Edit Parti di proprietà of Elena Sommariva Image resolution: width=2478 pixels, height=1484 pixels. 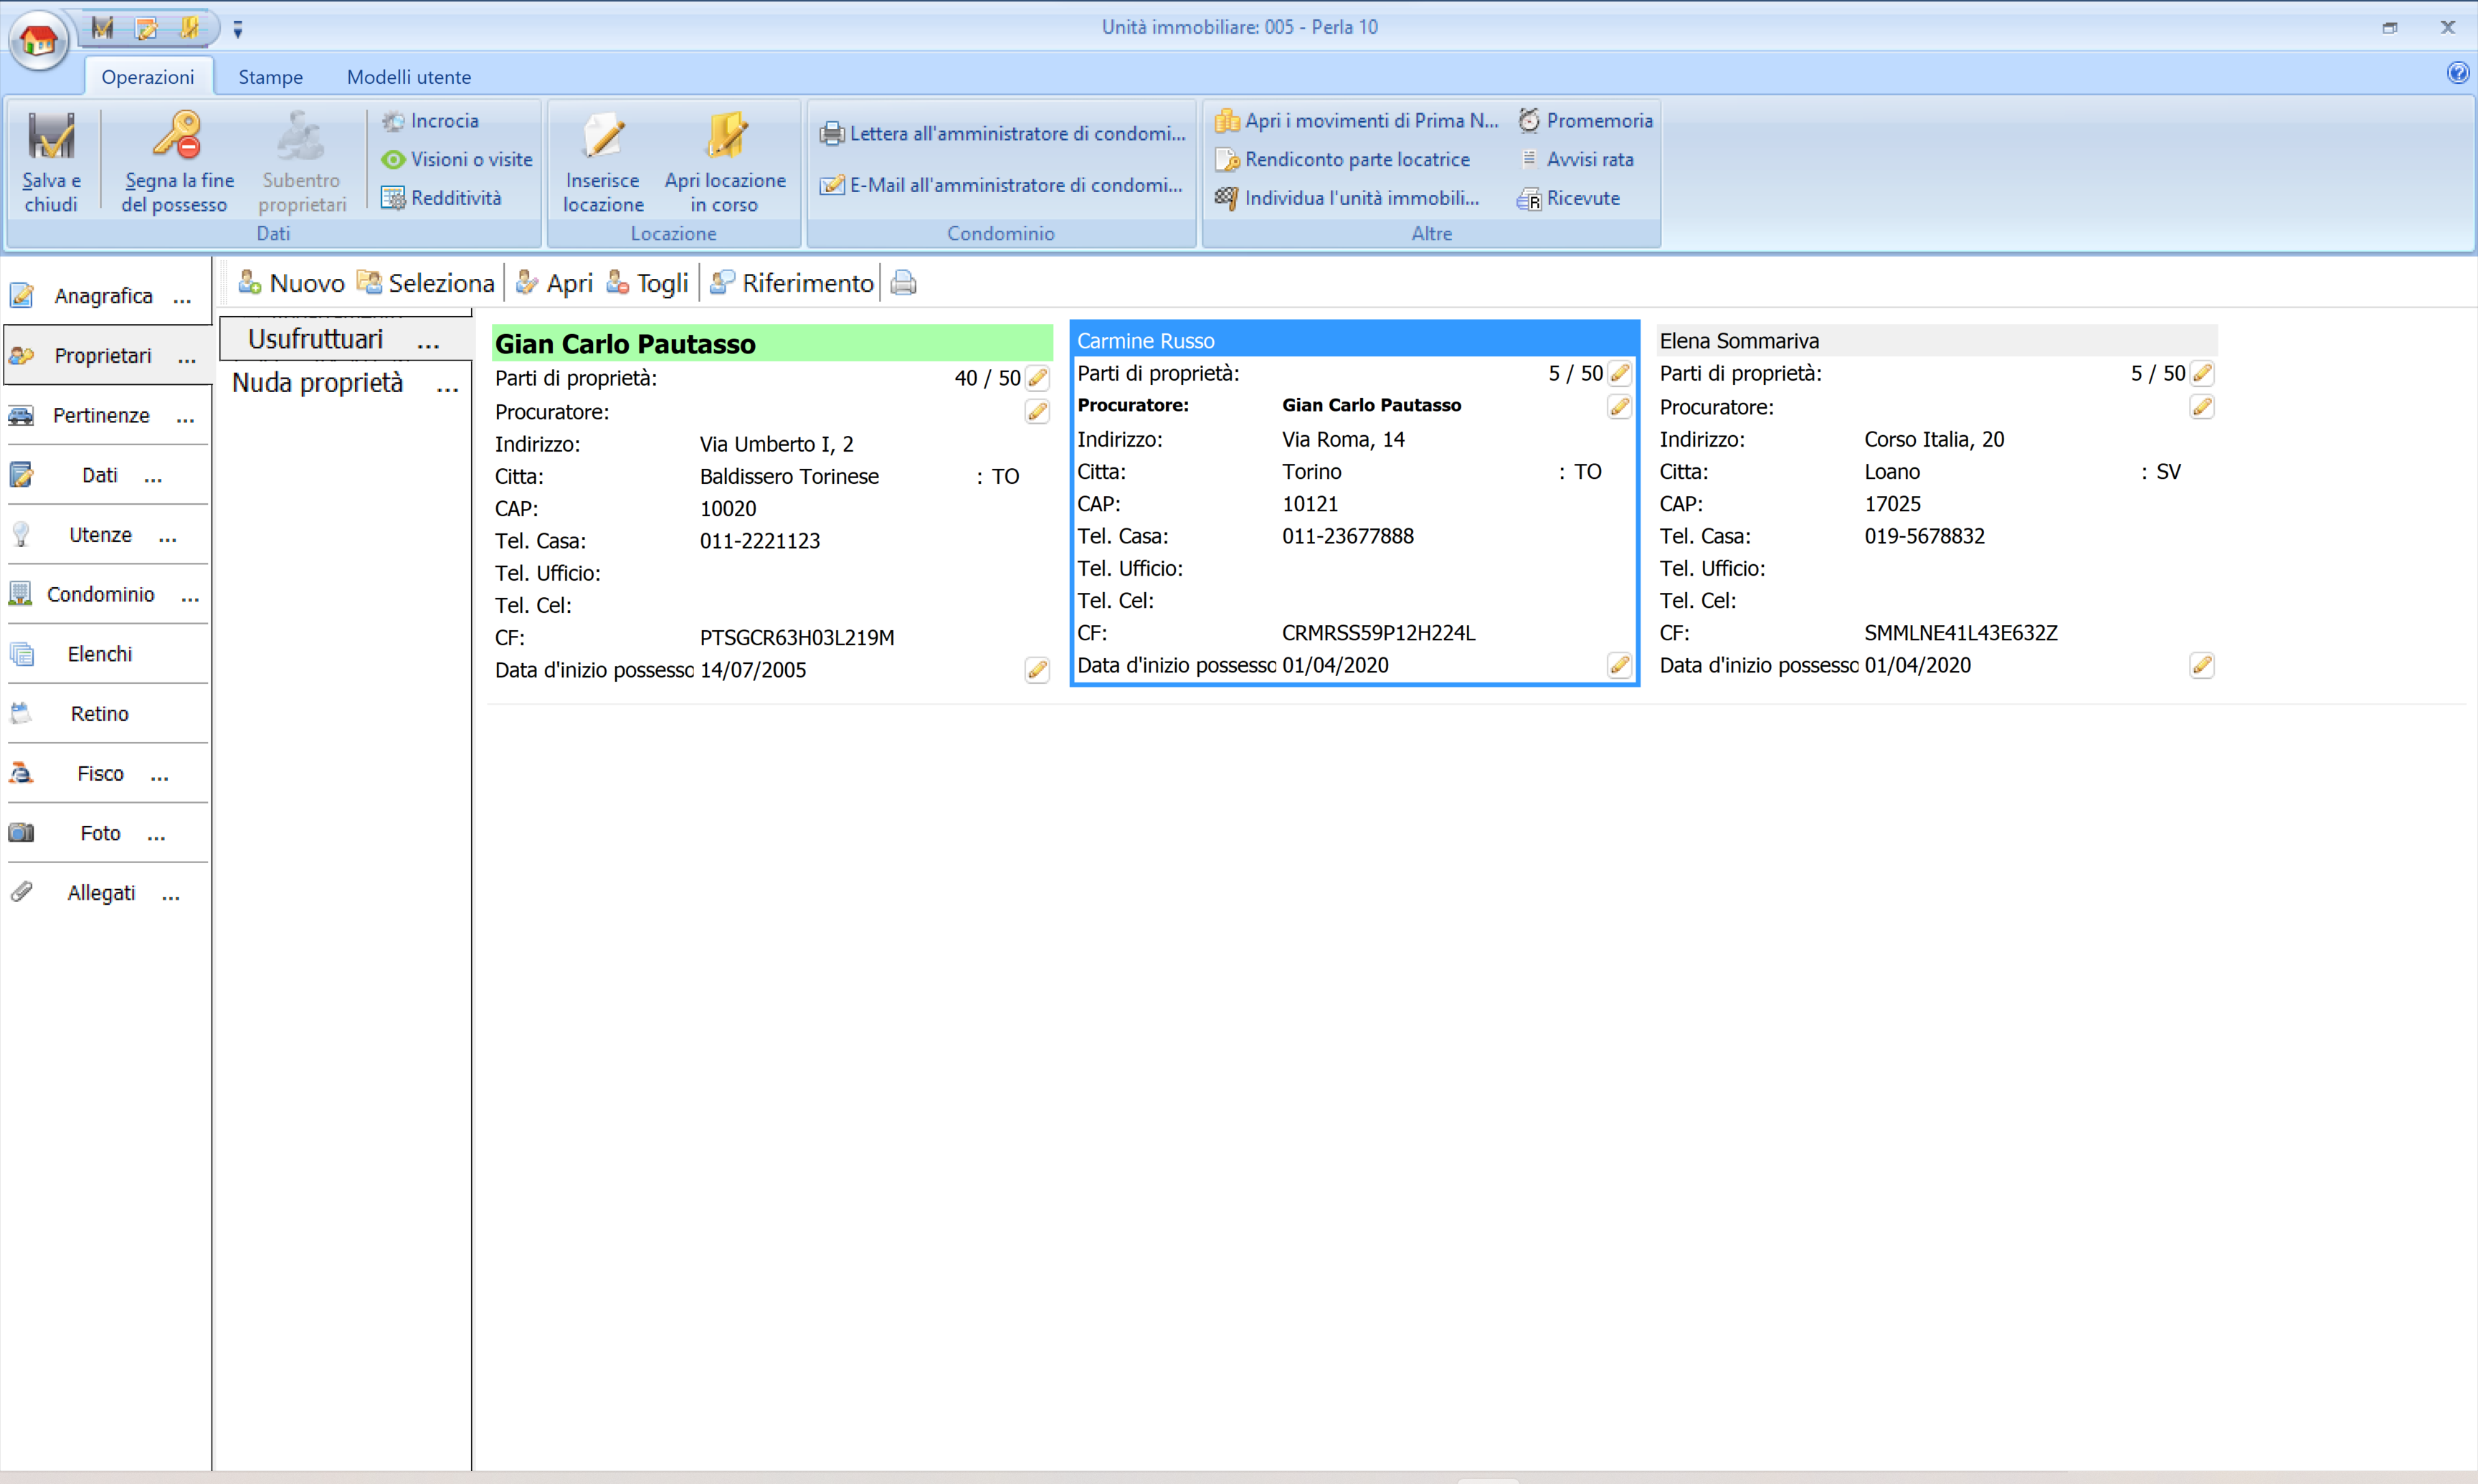(2201, 373)
